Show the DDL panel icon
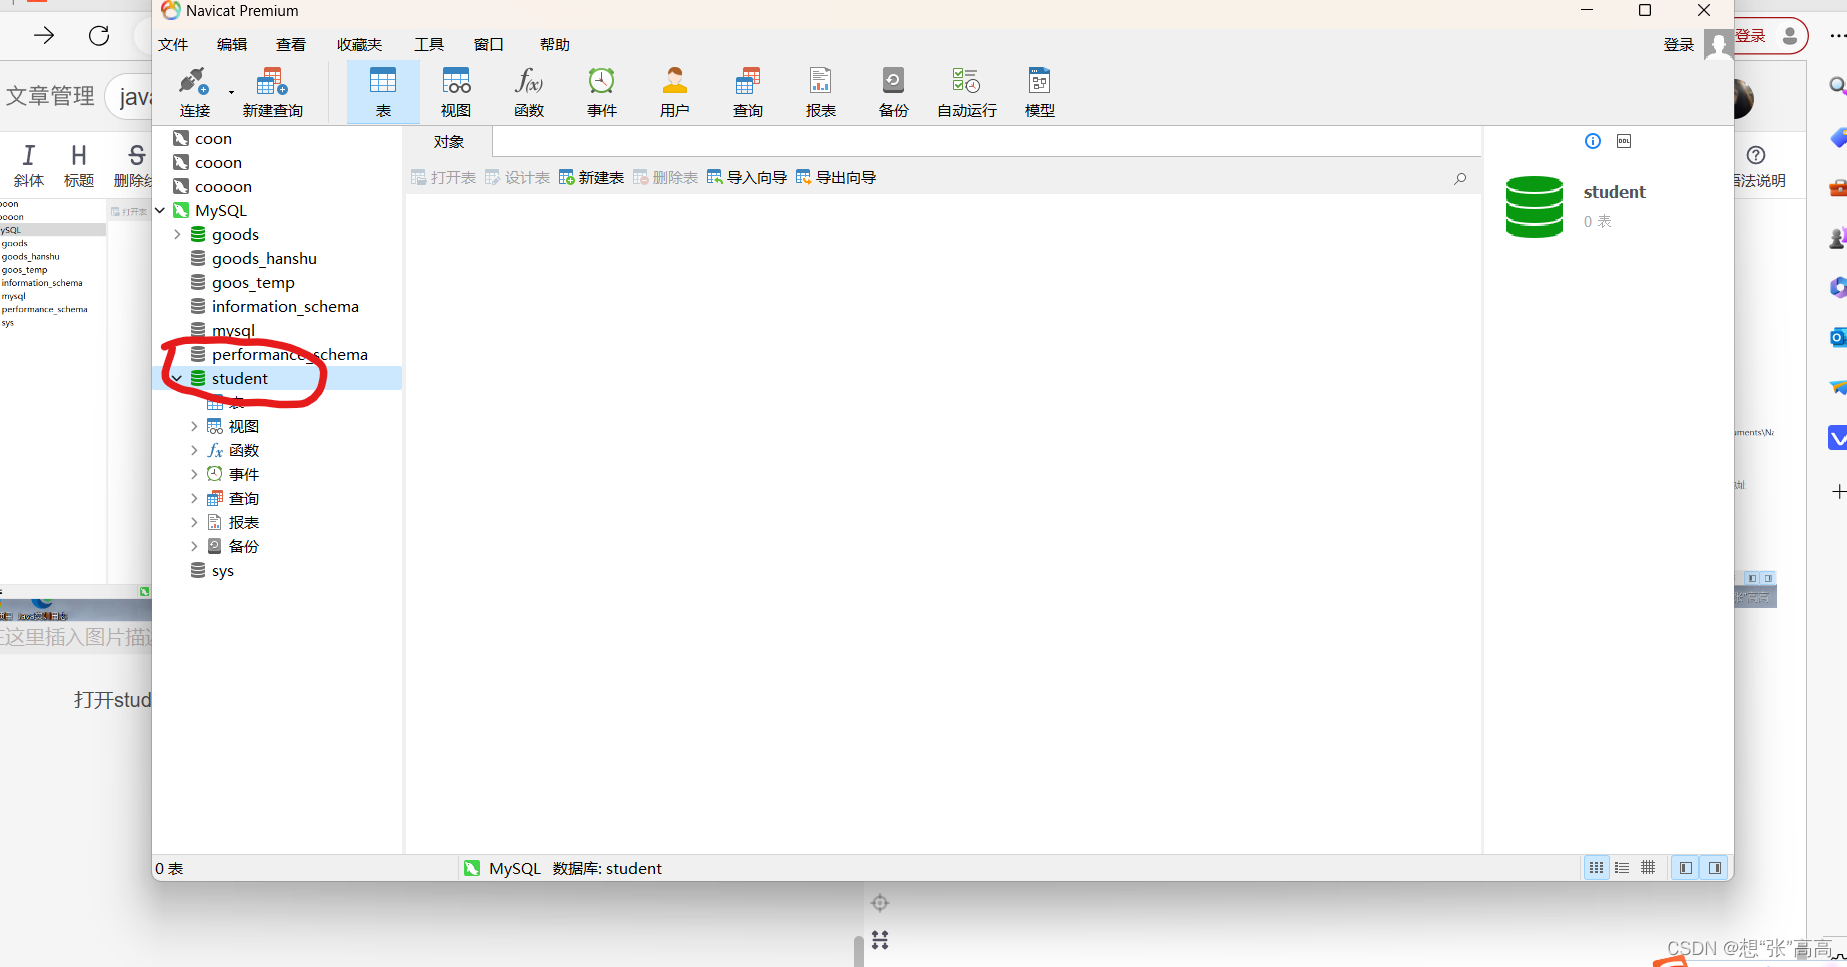Viewport: 1847px width, 967px height. [x=1624, y=141]
